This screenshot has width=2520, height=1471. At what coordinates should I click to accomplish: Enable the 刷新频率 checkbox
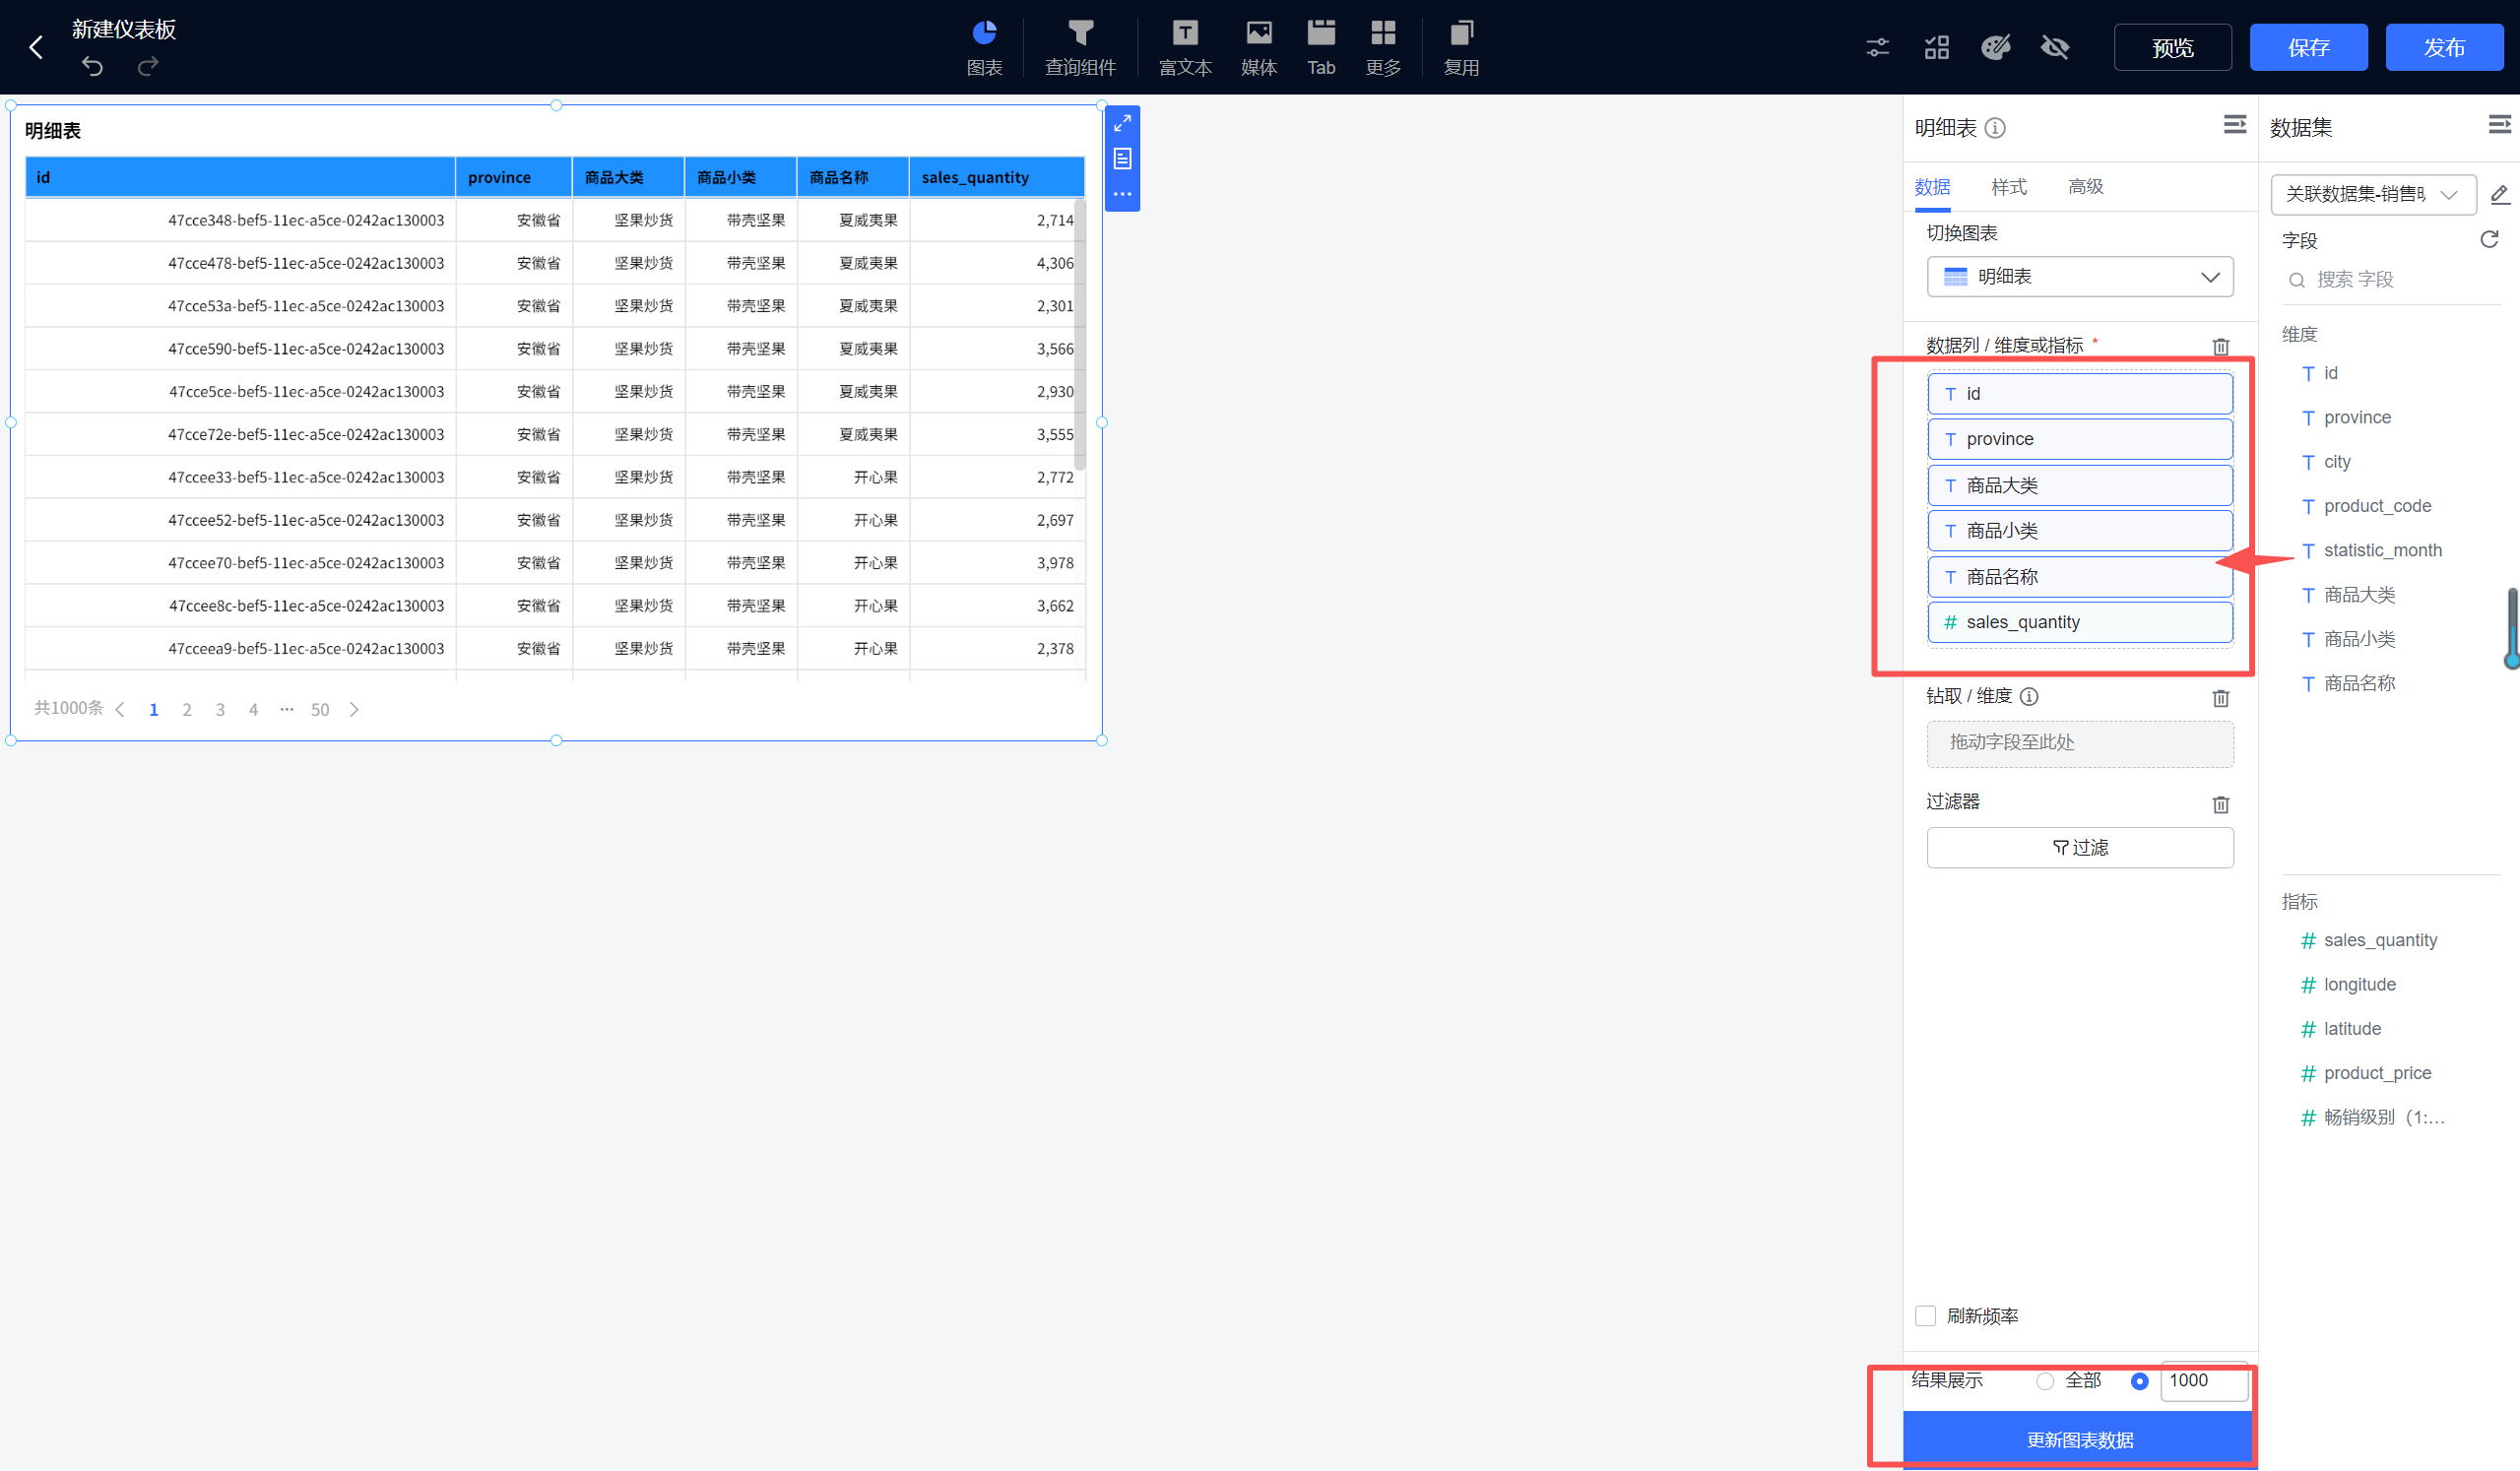[x=1925, y=1316]
